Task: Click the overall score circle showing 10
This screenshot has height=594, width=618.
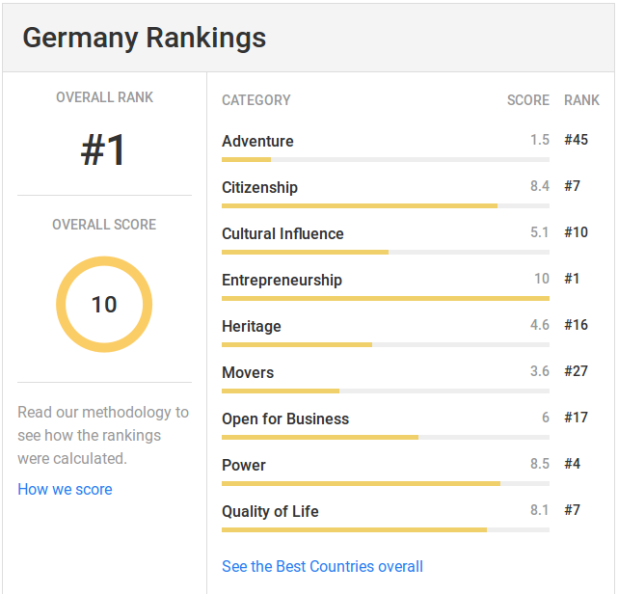Action: pos(104,304)
